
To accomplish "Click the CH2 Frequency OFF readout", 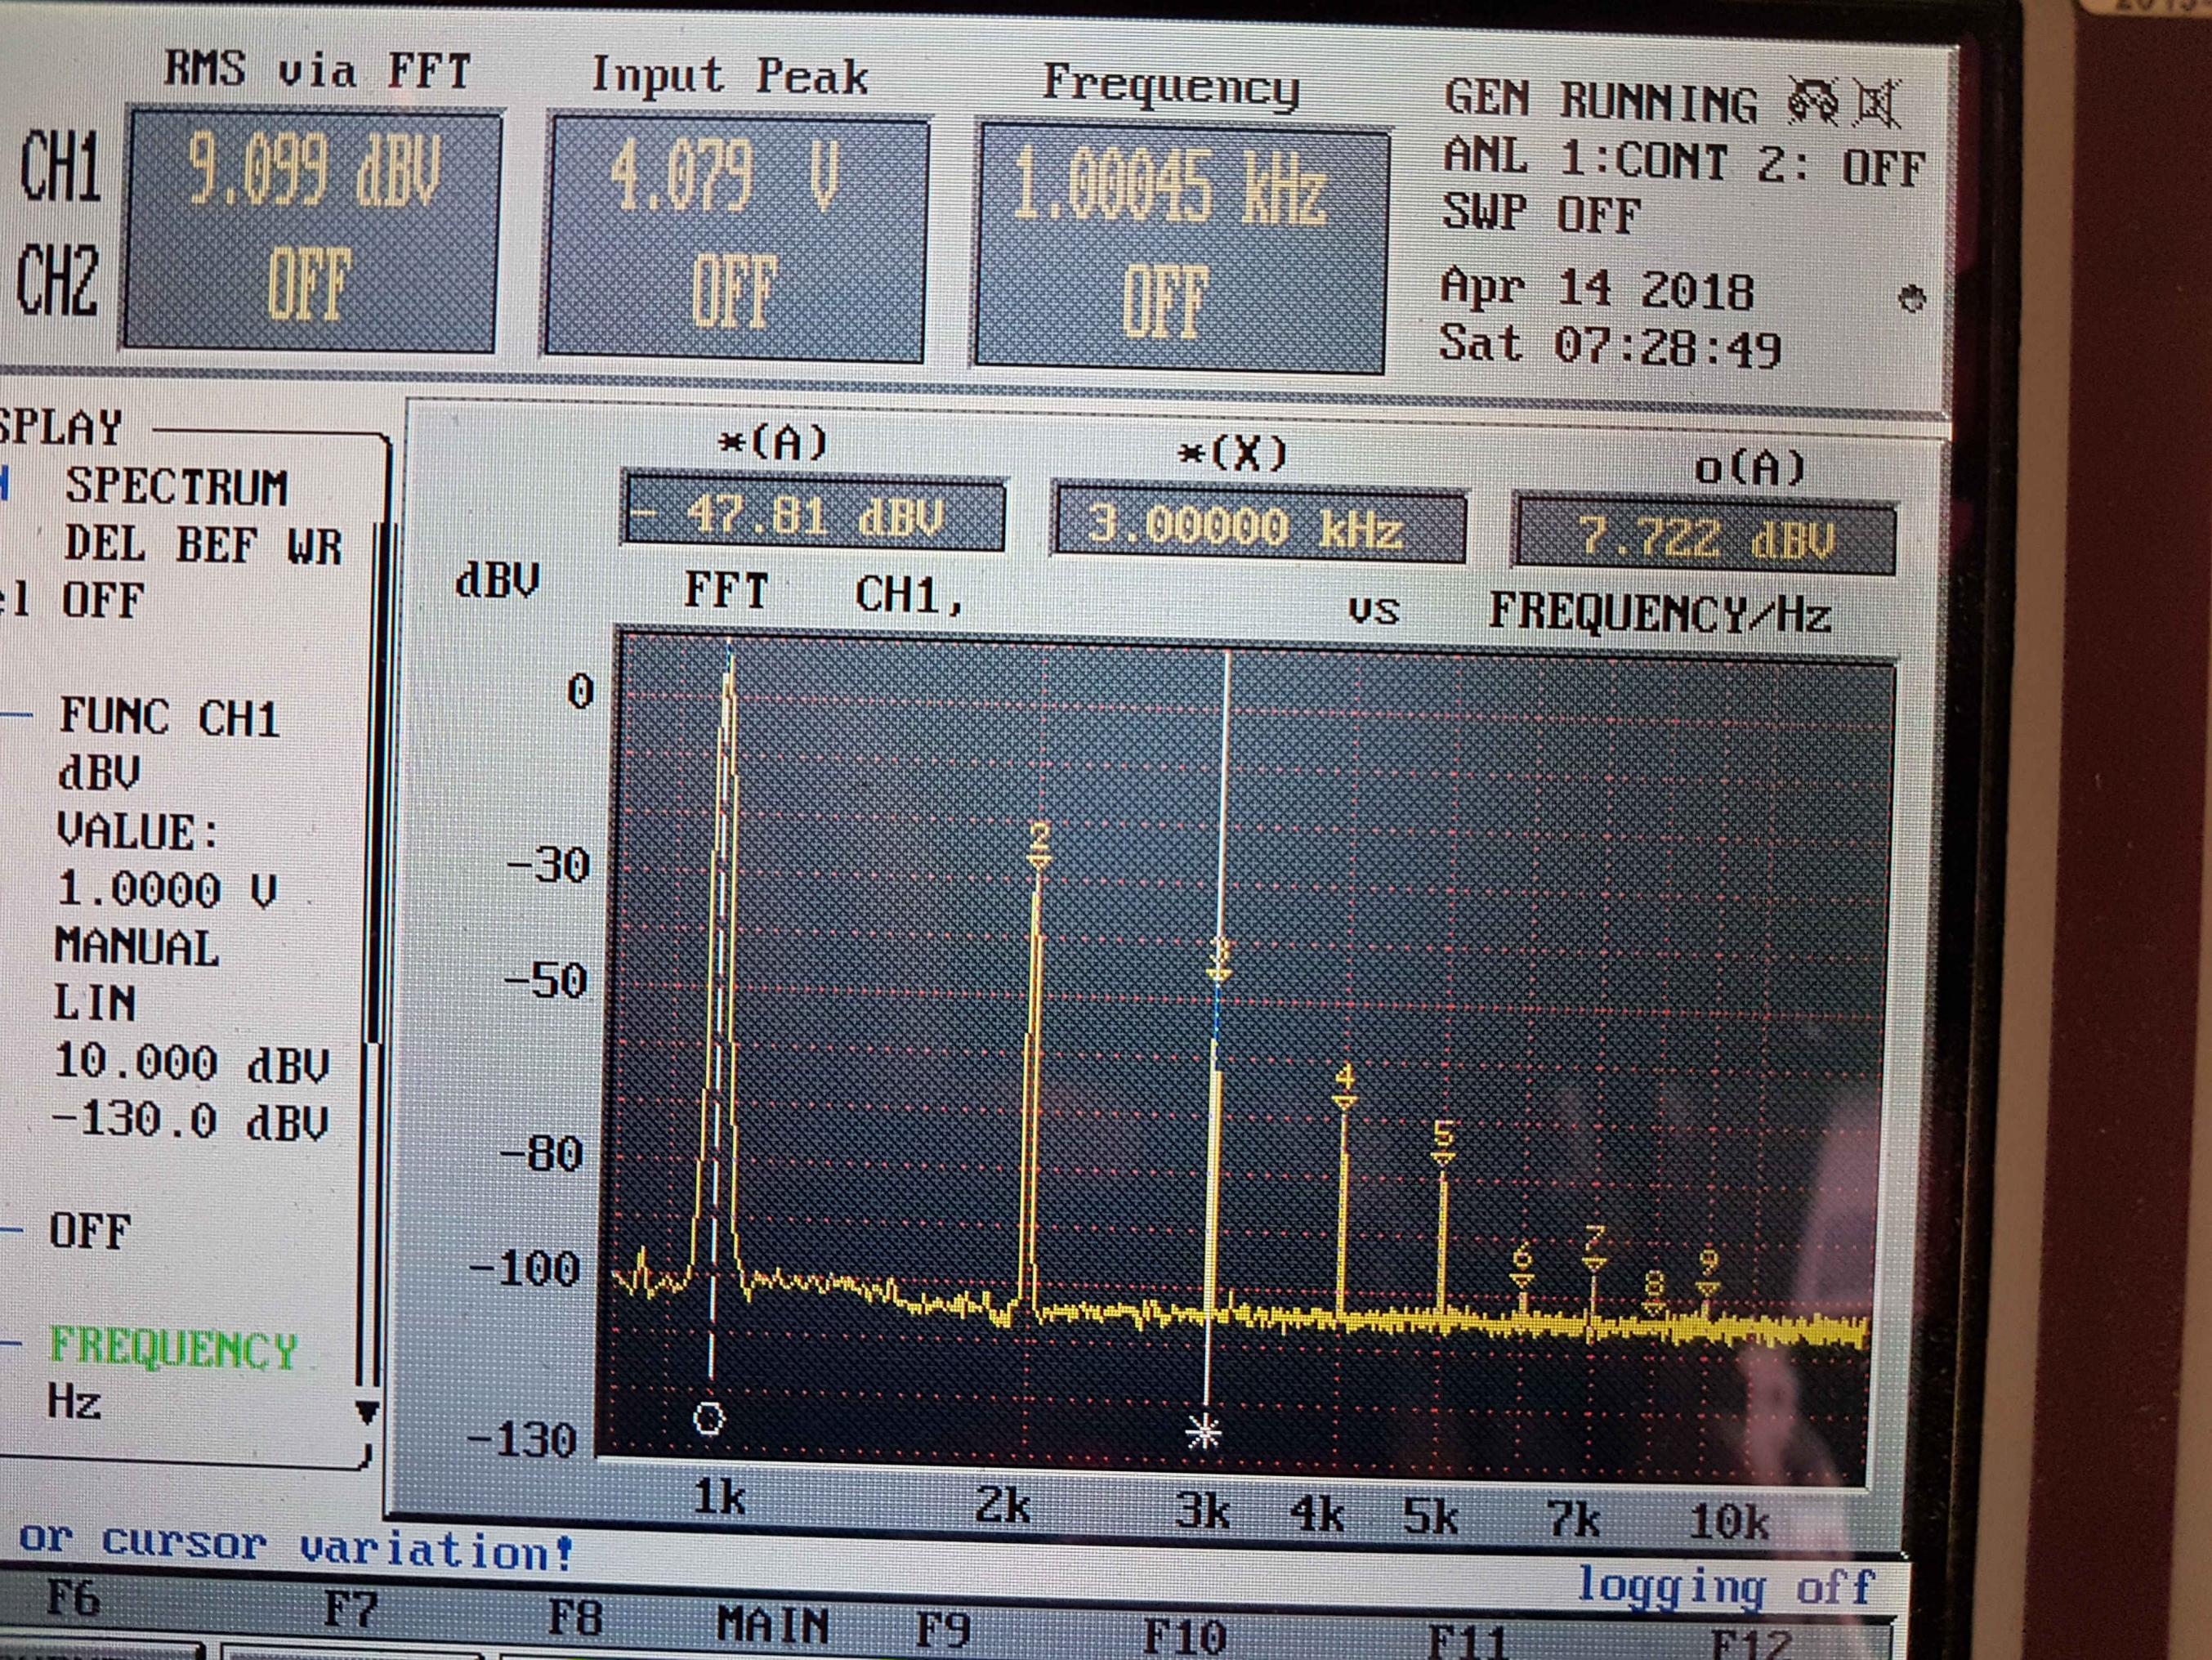I will [x=1165, y=303].
